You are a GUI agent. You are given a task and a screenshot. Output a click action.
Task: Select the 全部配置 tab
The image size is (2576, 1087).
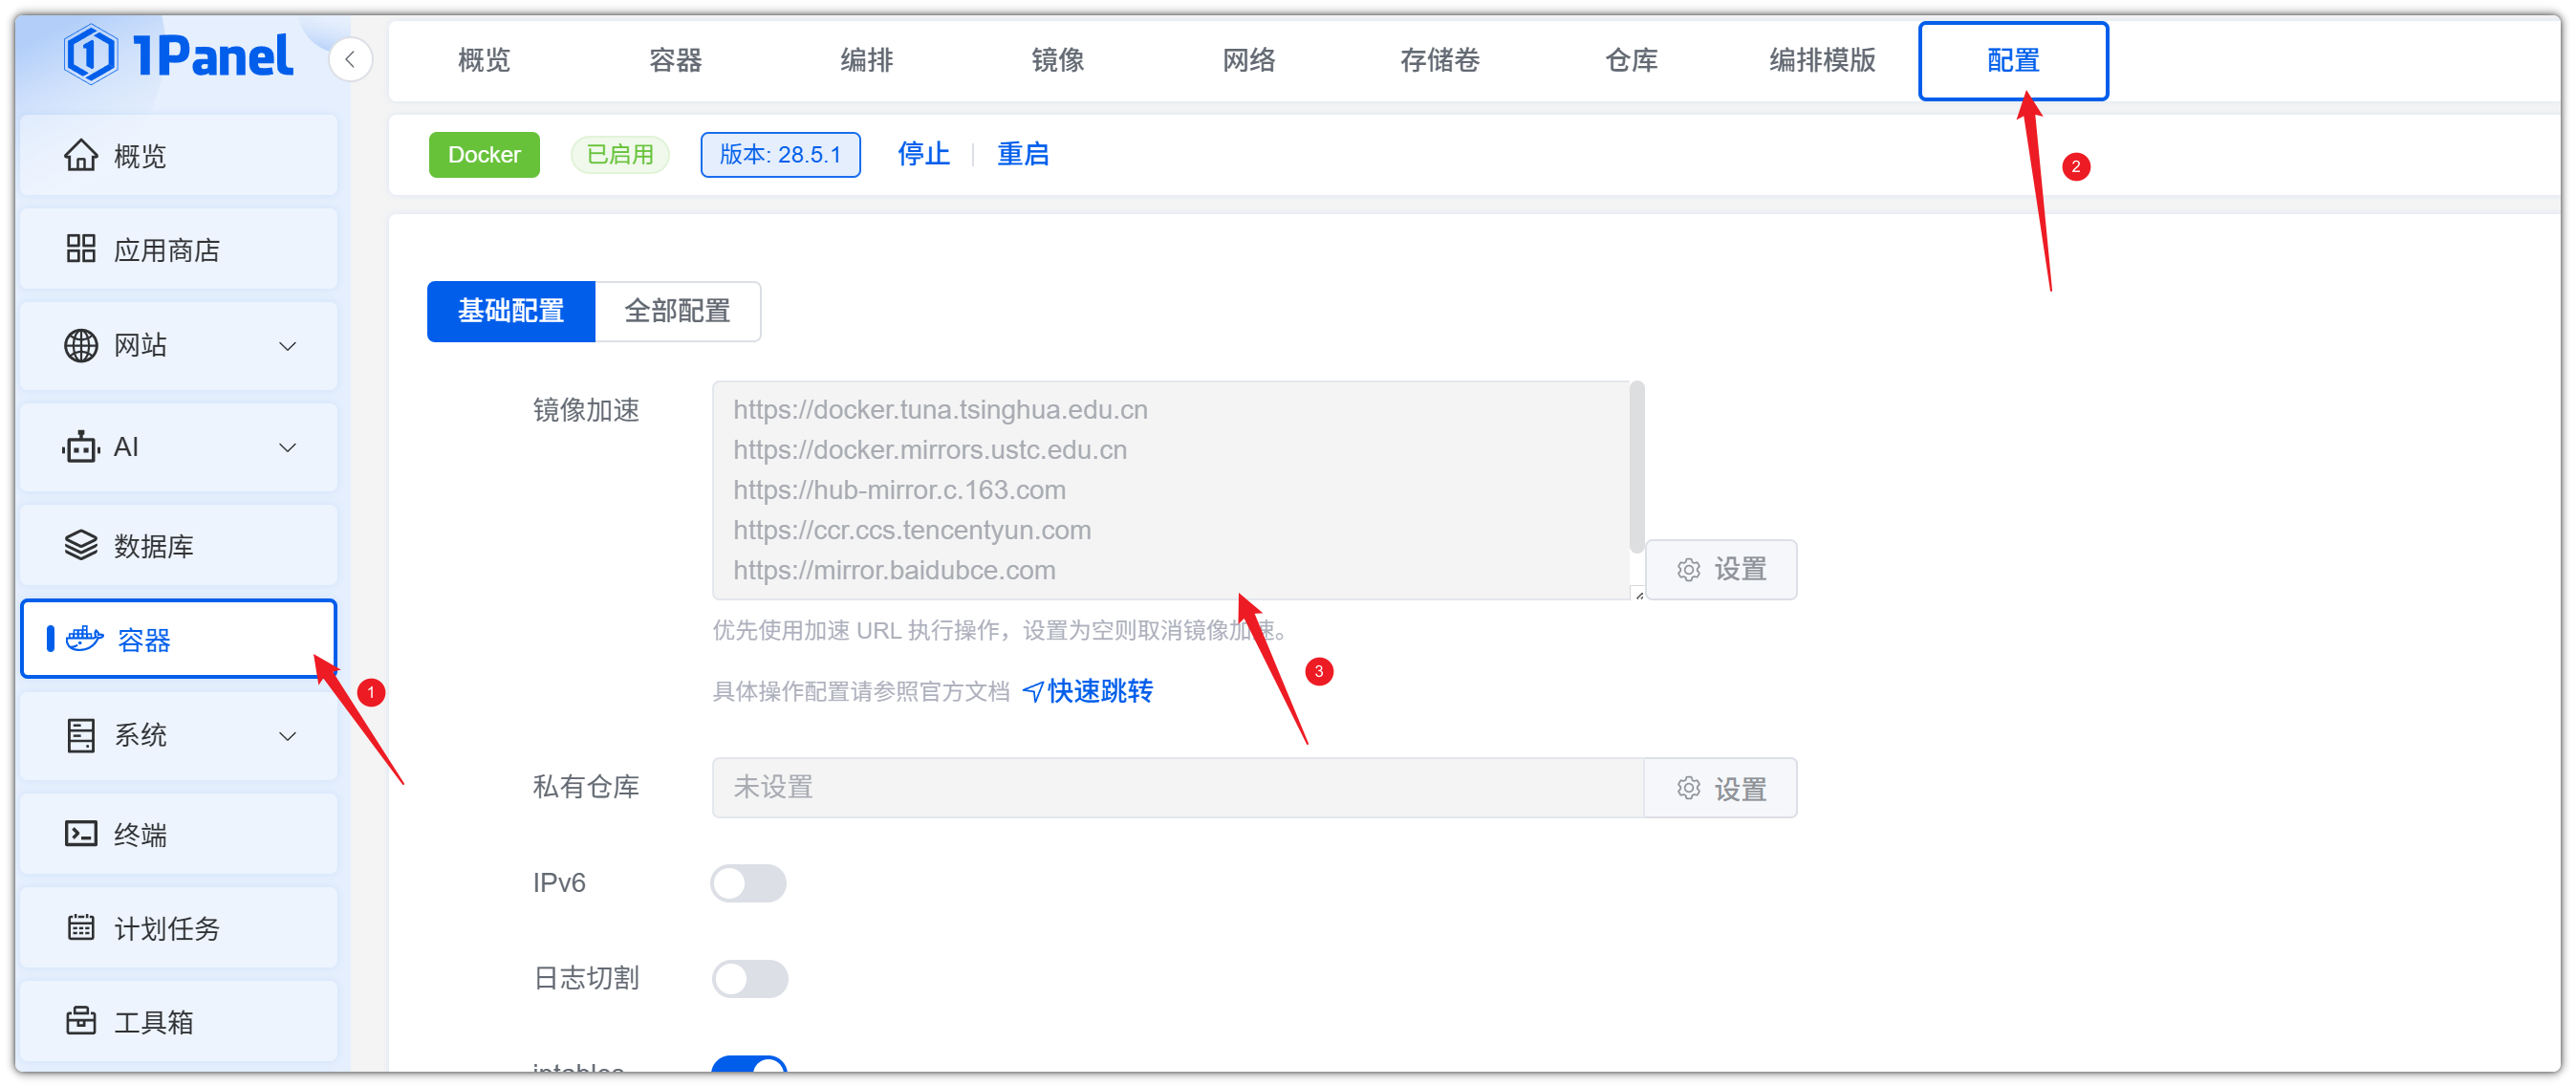click(677, 311)
